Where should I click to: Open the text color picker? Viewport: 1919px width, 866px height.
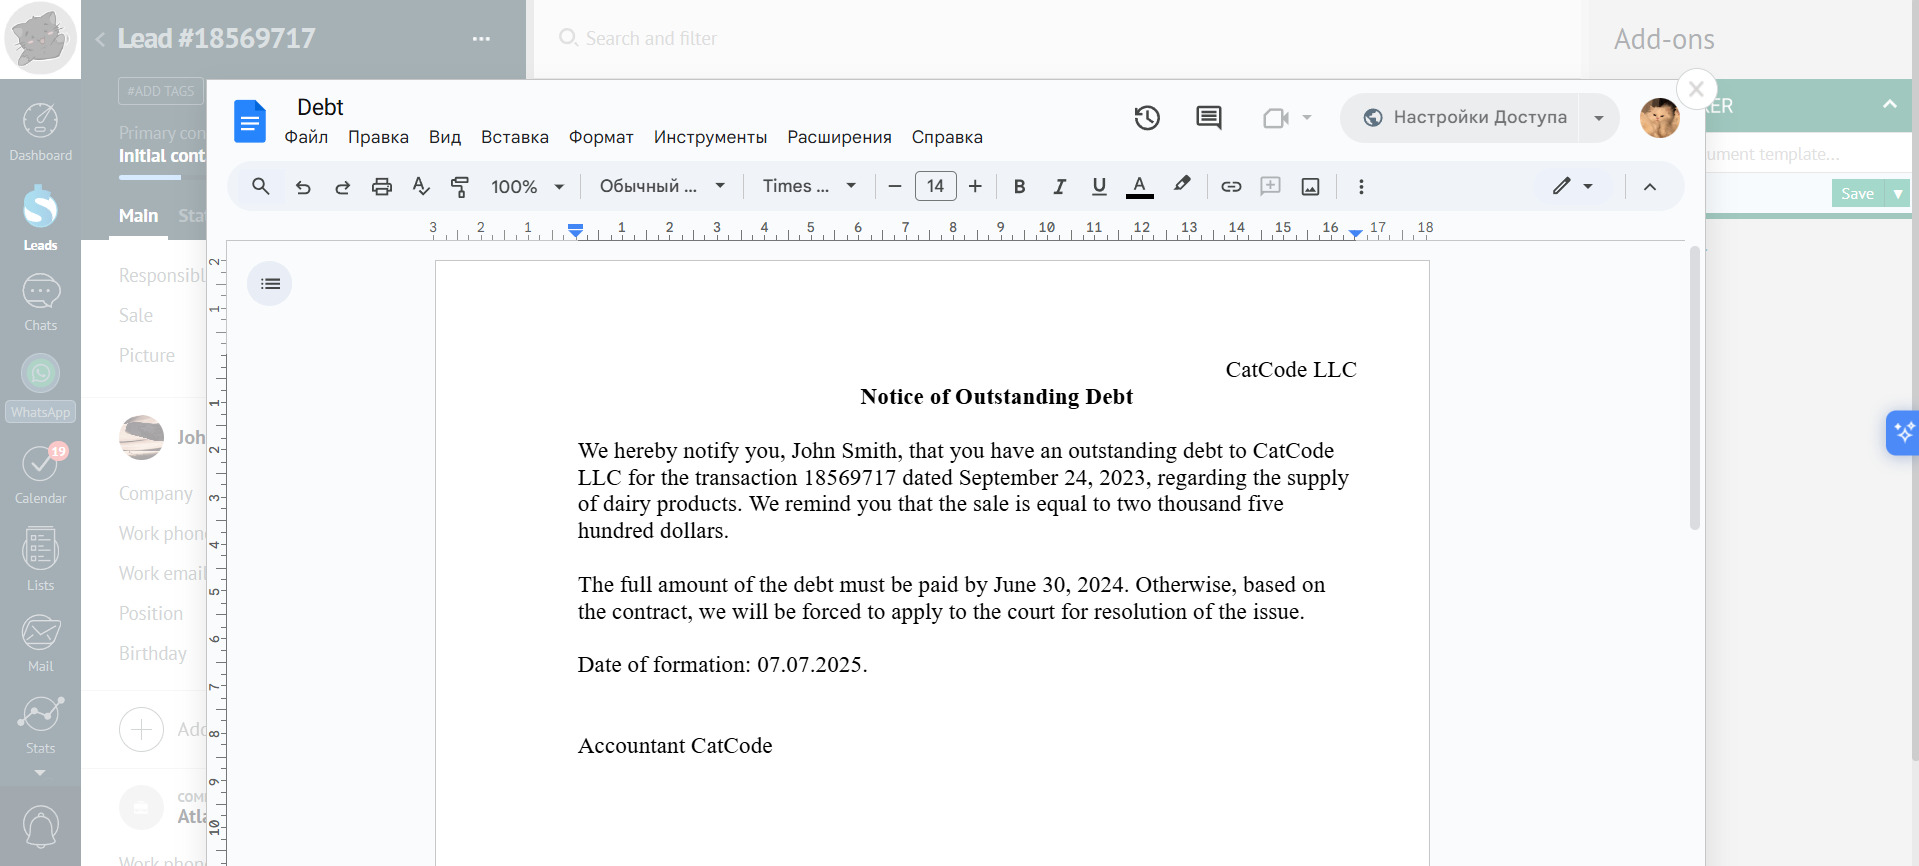(x=1139, y=187)
